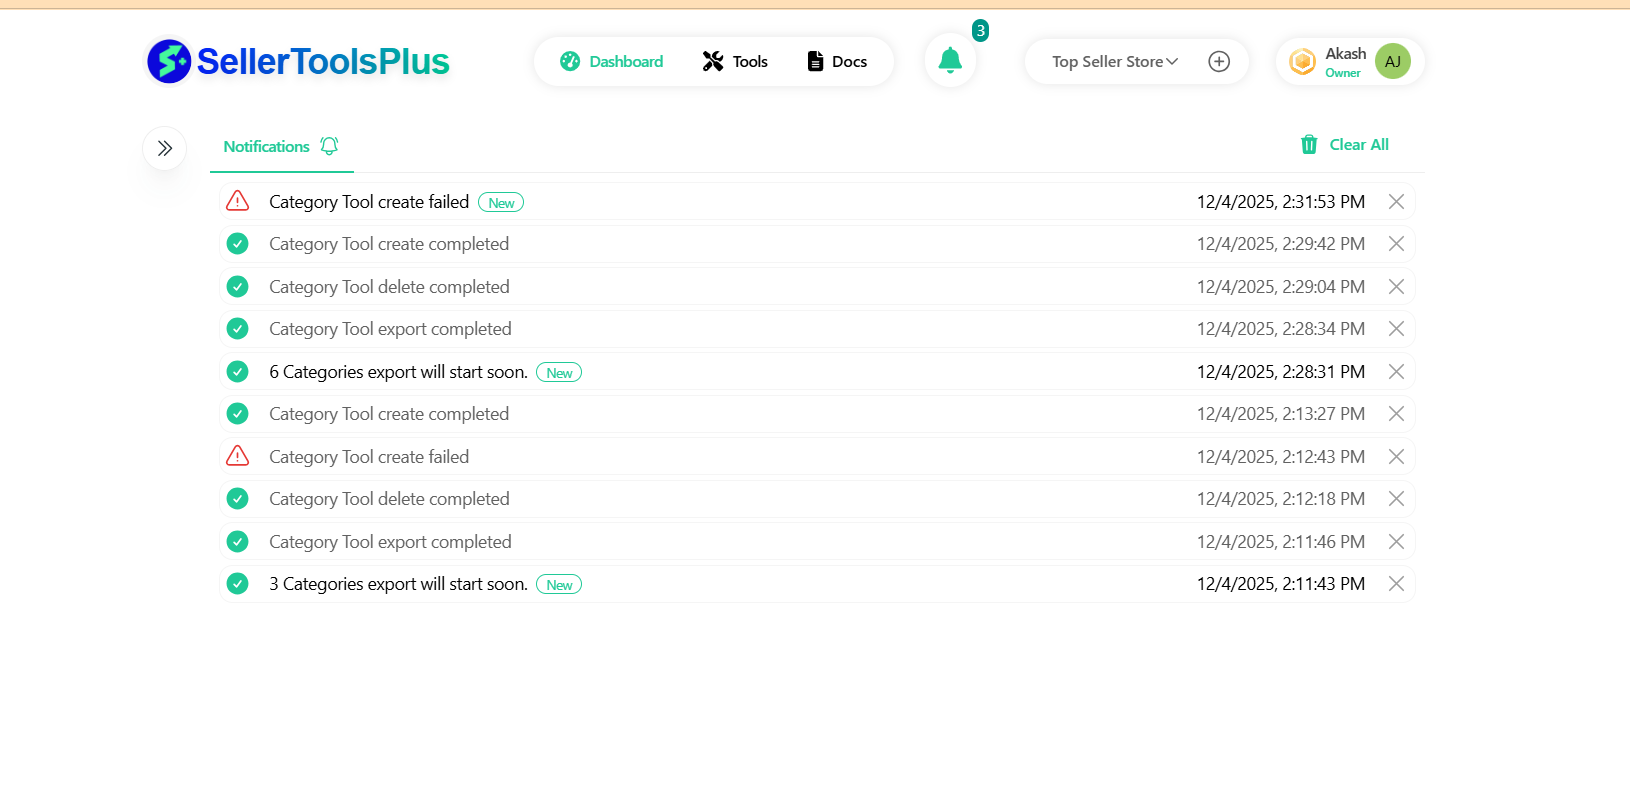Image resolution: width=1630 pixels, height=812 pixels.
Task: Click success check icon at 2:28:34 PM
Action: pyautogui.click(x=238, y=329)
